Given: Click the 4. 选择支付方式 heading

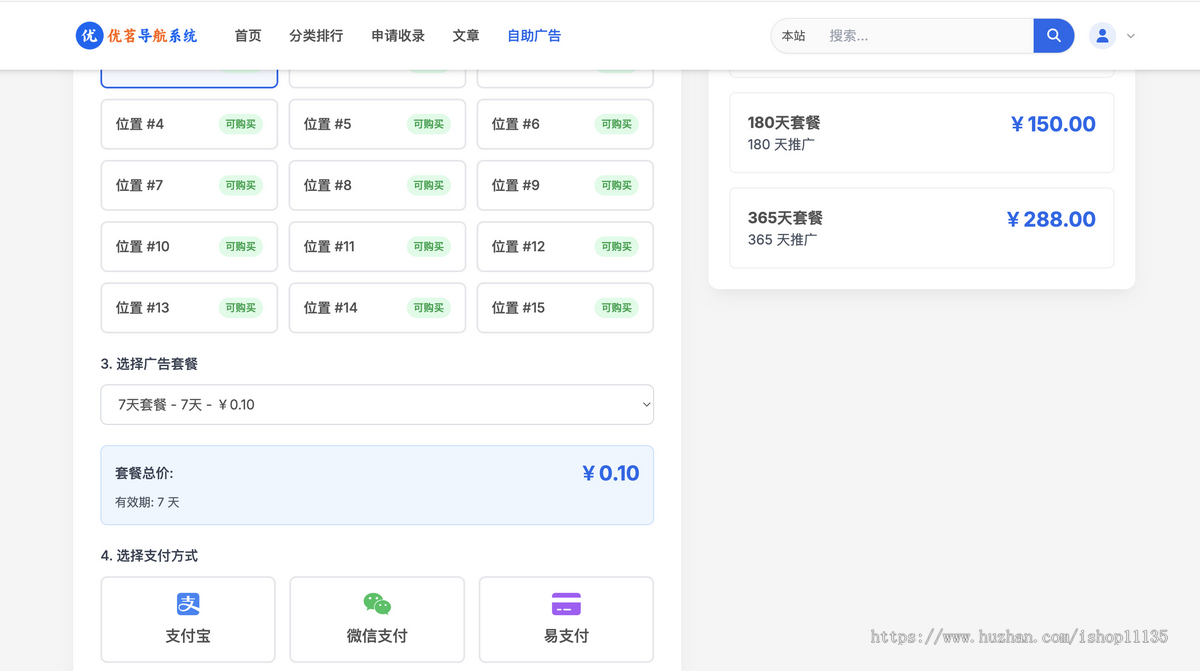Looking at the screenshot, I should coord(149,555).
